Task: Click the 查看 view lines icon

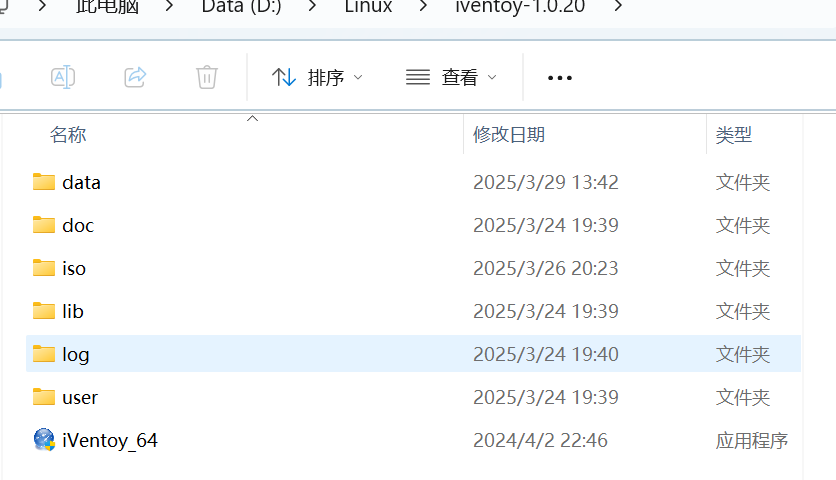Action: [417, 77]
